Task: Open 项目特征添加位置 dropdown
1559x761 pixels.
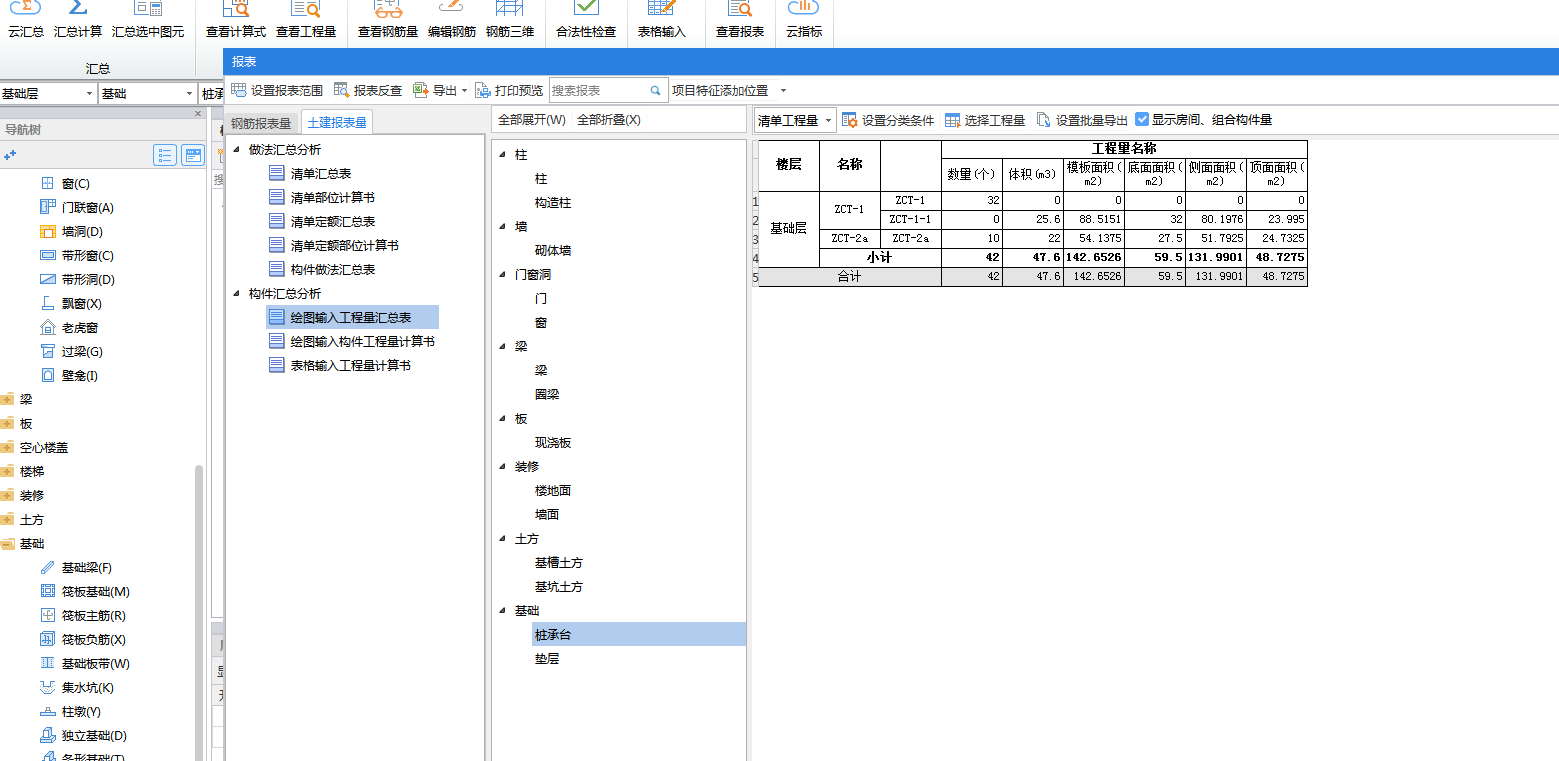Action: [x=783, y=91]
